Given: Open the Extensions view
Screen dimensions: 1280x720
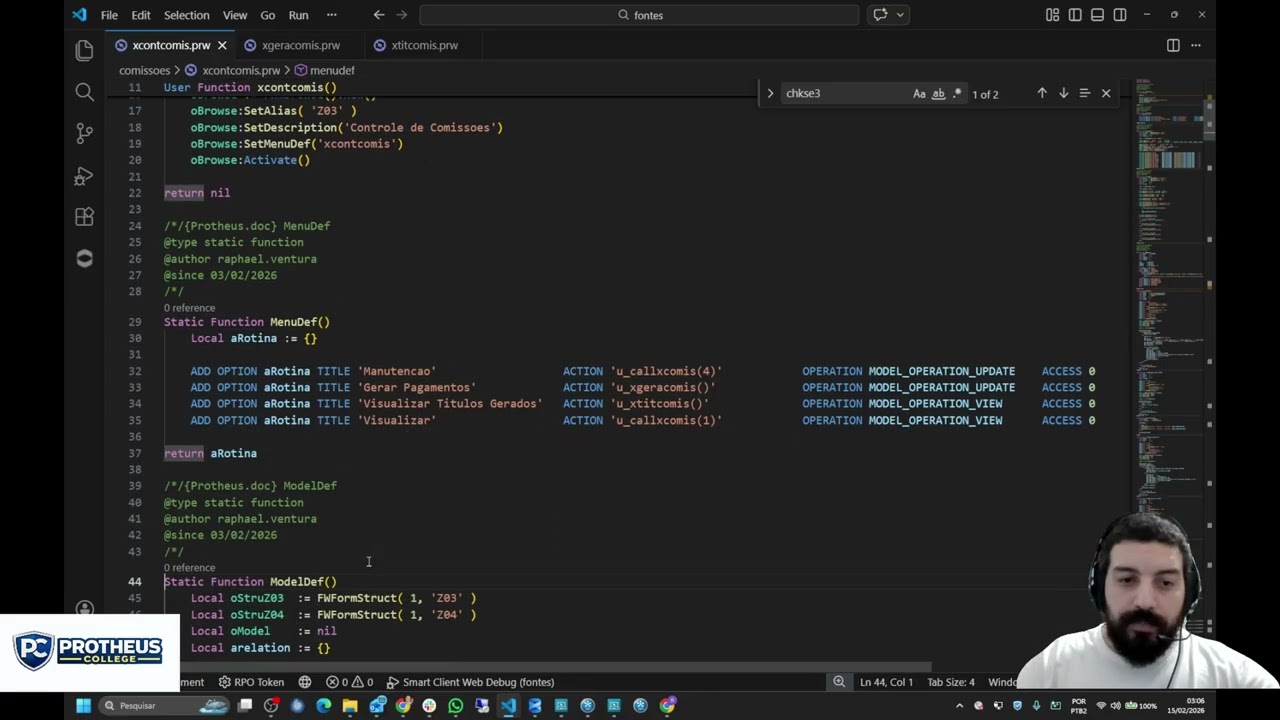Looking at the screenshot, I should 84,217.
